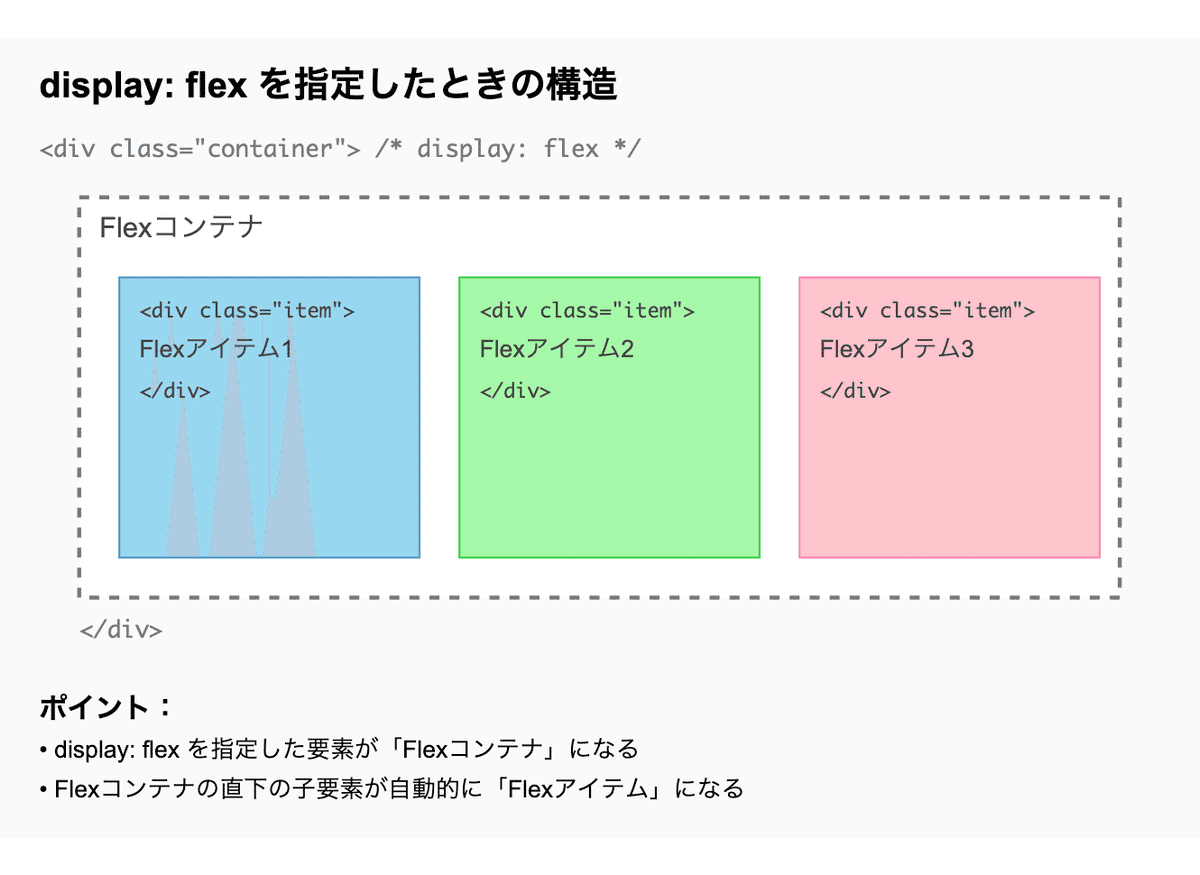
Task: Click the closing </div> inside blue box
Action: tap(175, 390)
